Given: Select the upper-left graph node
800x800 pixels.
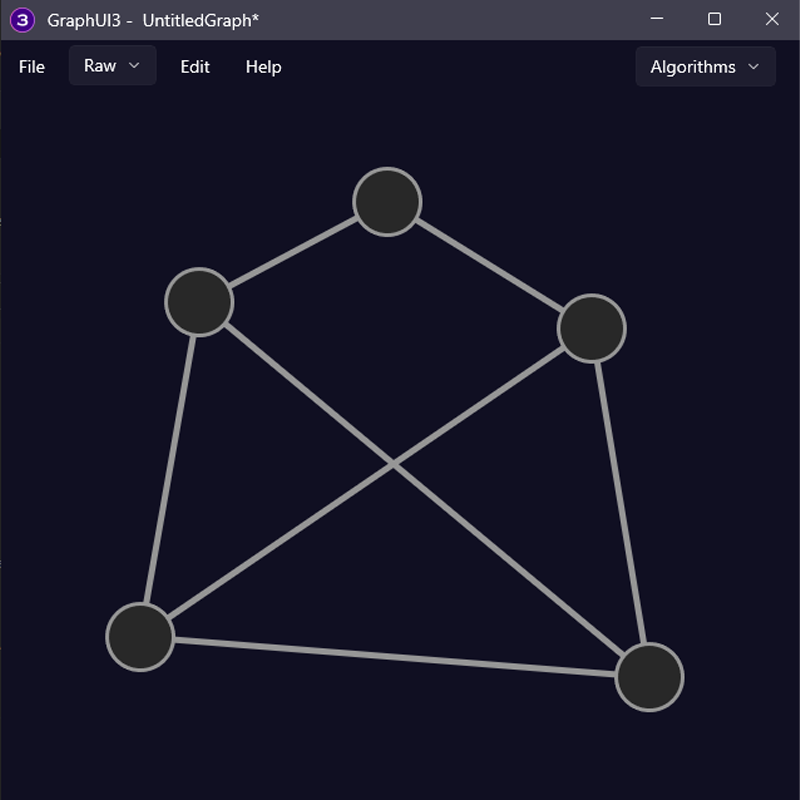Looking at the screenshot, I should (x=199, y=302).
